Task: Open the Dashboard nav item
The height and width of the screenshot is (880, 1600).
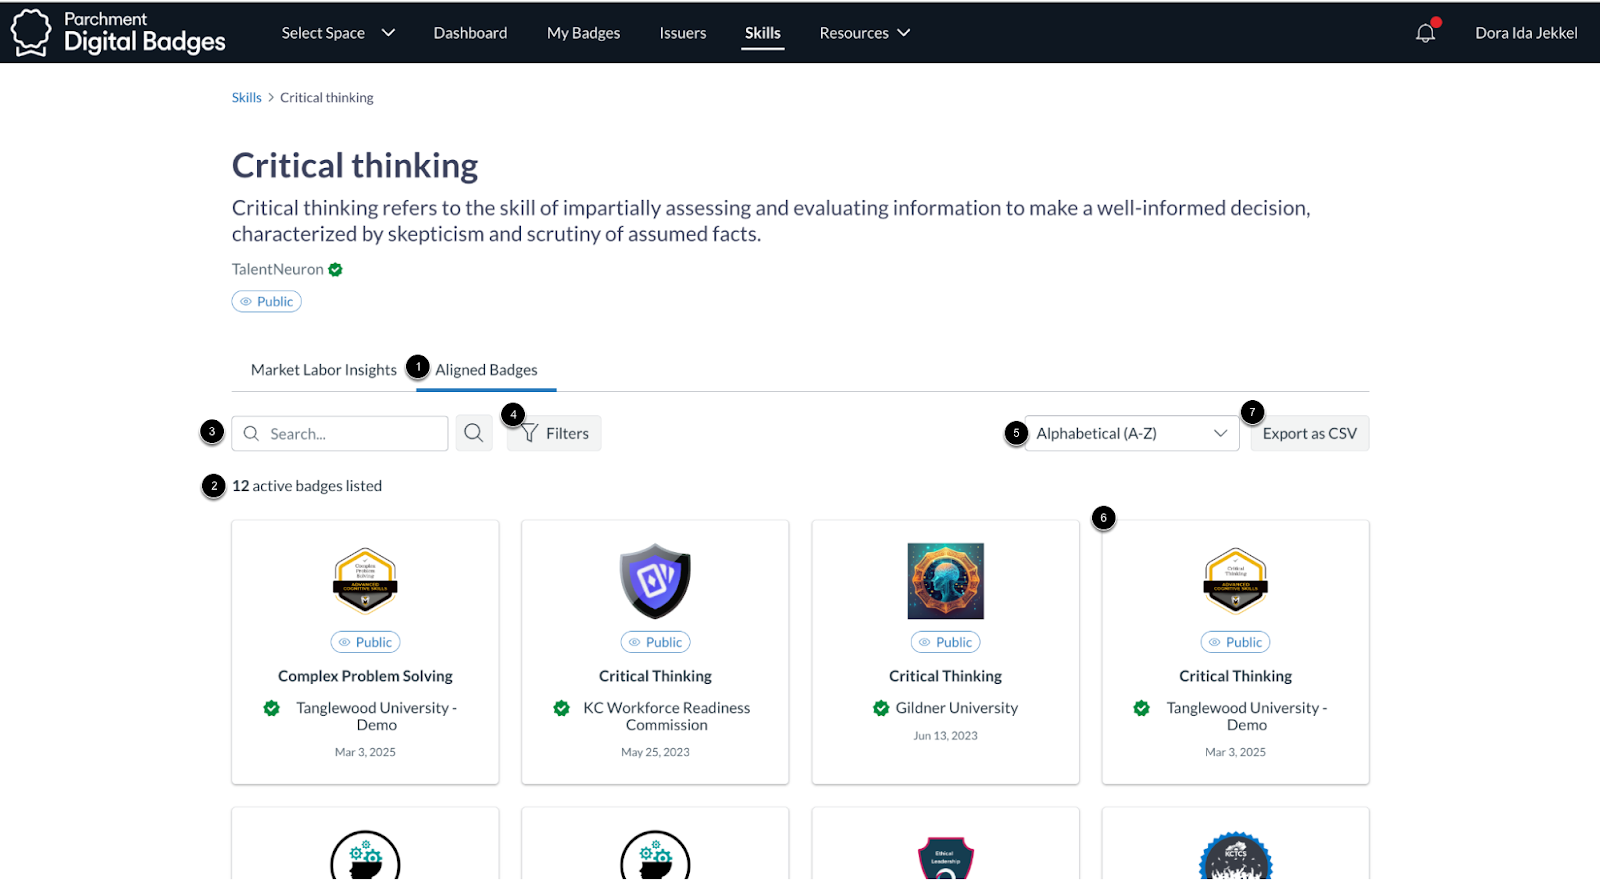Action: pos(470,33)
